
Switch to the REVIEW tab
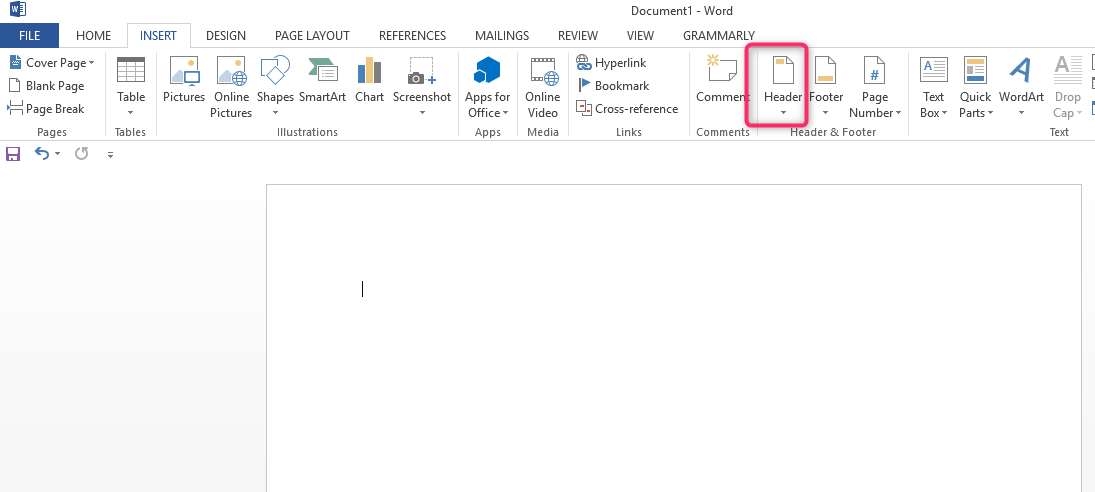(x=578, y=36)
